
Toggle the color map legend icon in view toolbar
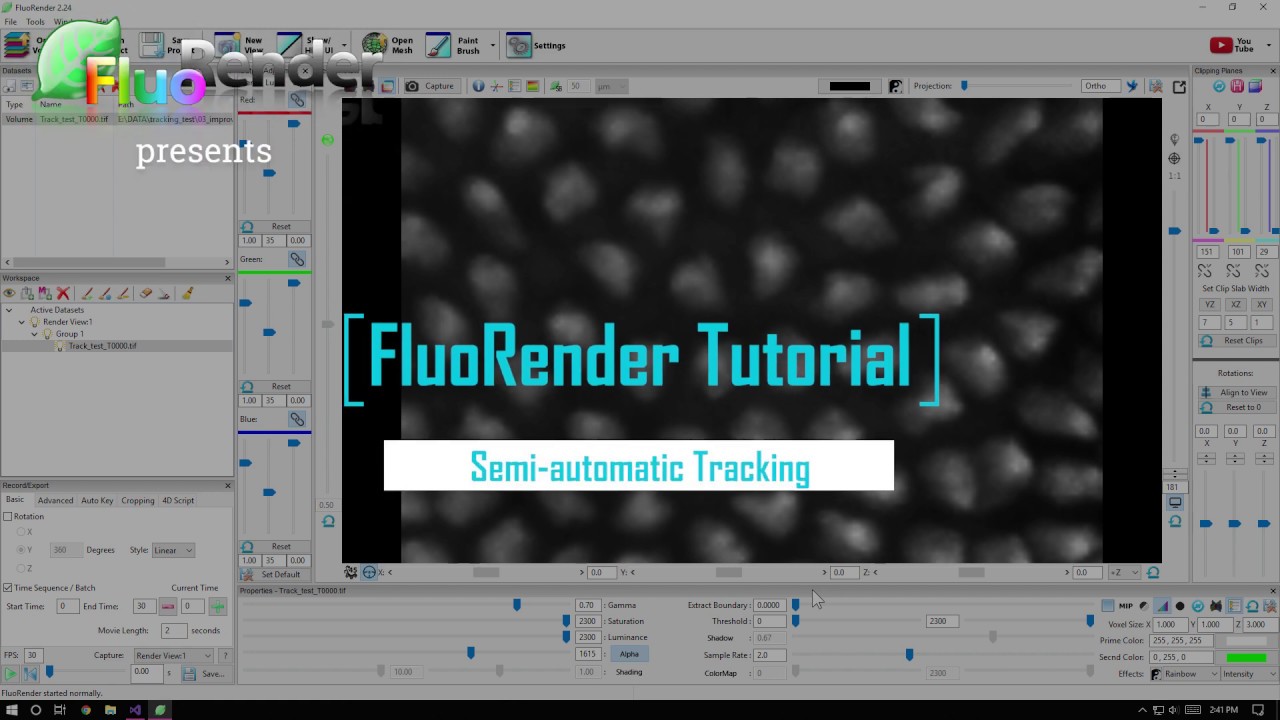click(x=532, y=86)
